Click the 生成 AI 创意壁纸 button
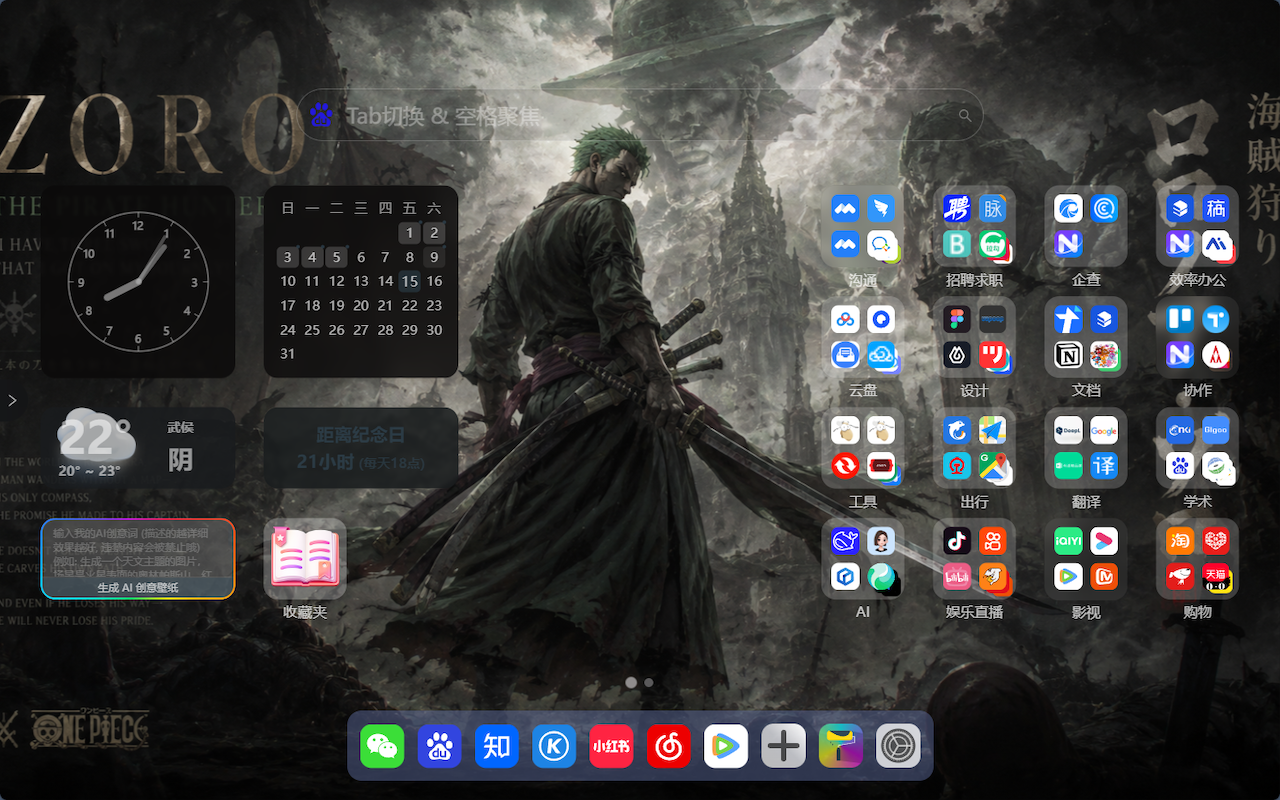Screen dimensions: 1280x800 [138, 588]
